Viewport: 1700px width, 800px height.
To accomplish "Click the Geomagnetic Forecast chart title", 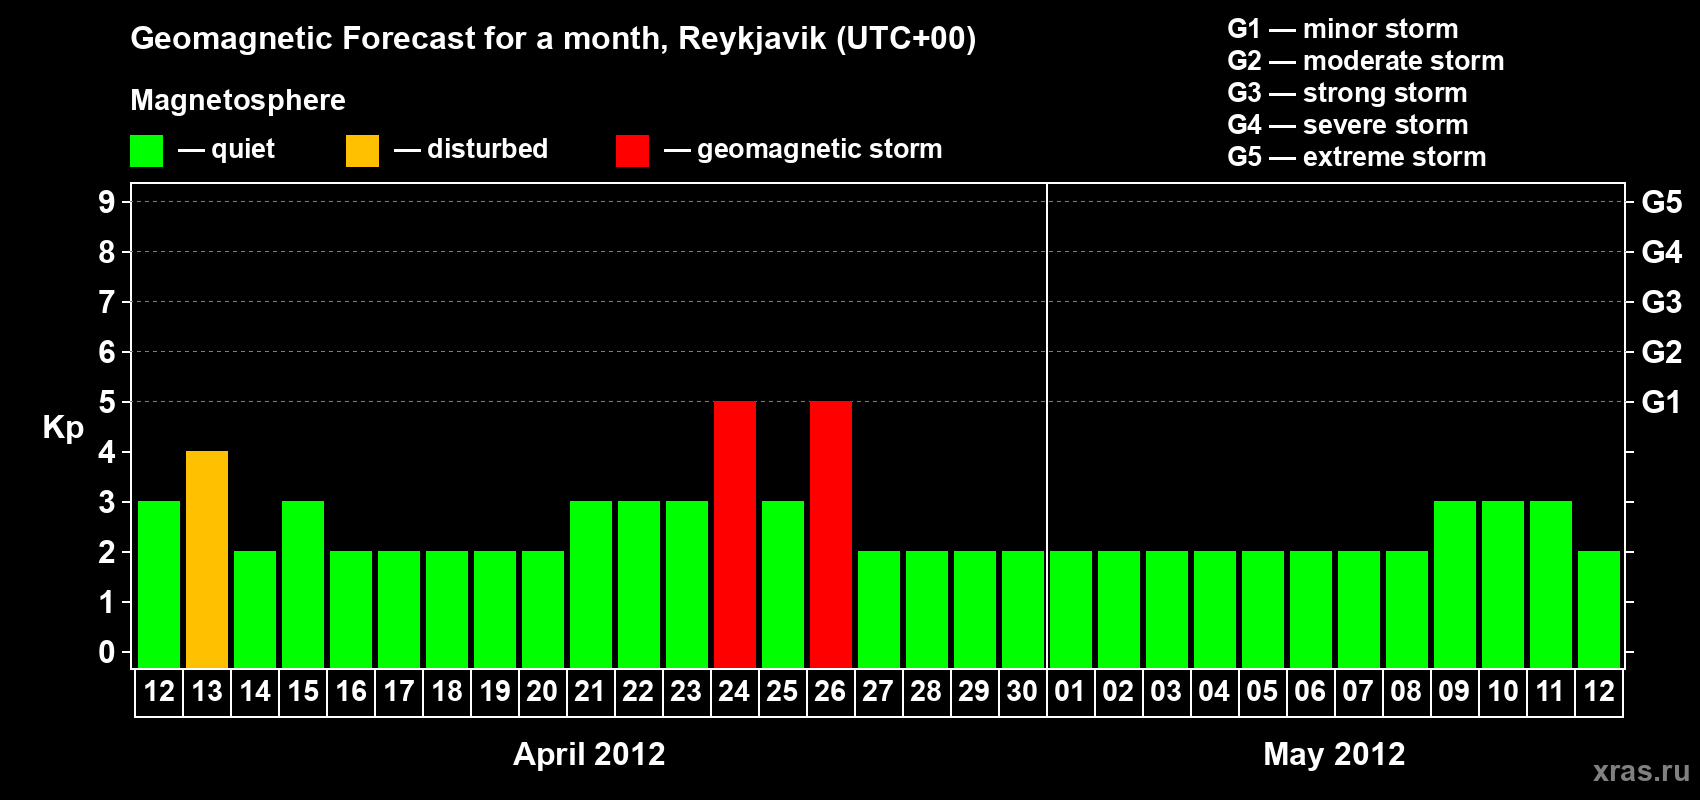I will point(553,39).
